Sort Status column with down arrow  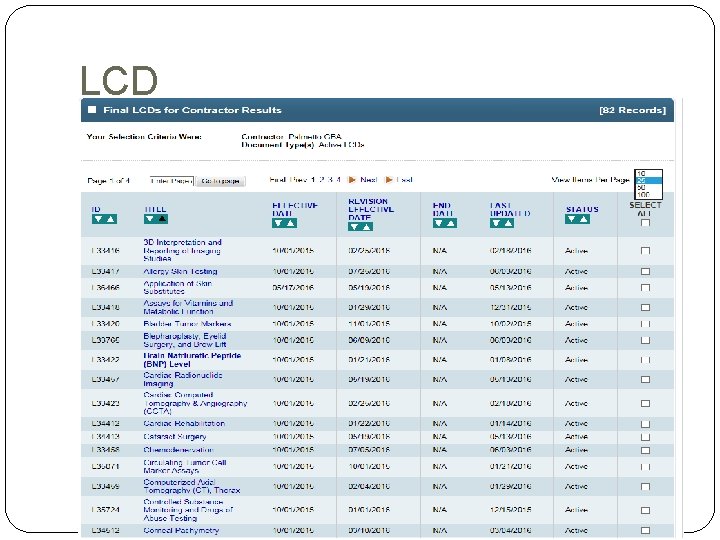571,219
